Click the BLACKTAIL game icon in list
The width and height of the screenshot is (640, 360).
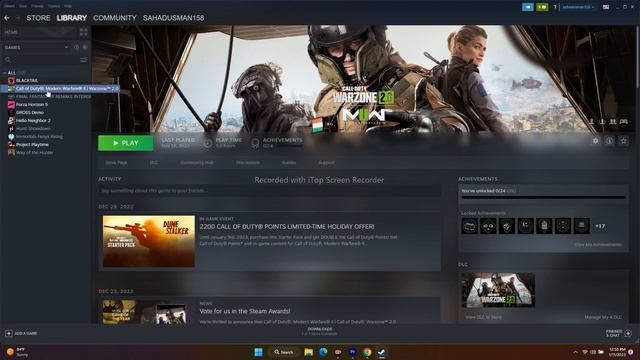[11, 80]
